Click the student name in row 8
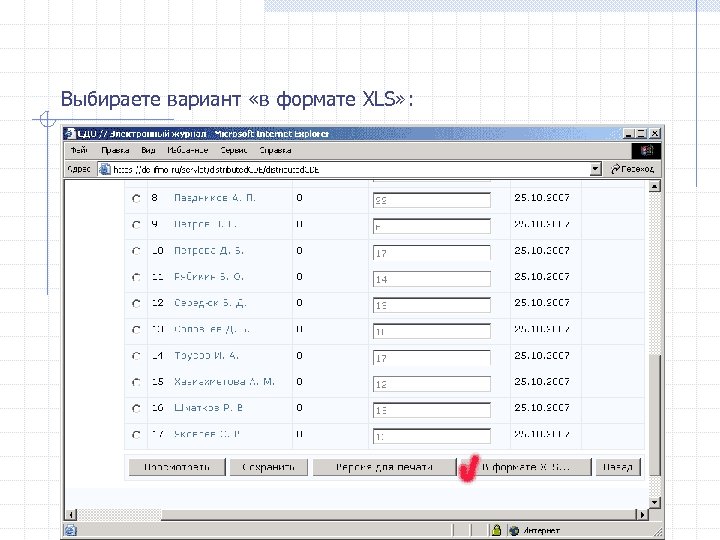This screenshot has height=540, width=720. tap(214, 198)
